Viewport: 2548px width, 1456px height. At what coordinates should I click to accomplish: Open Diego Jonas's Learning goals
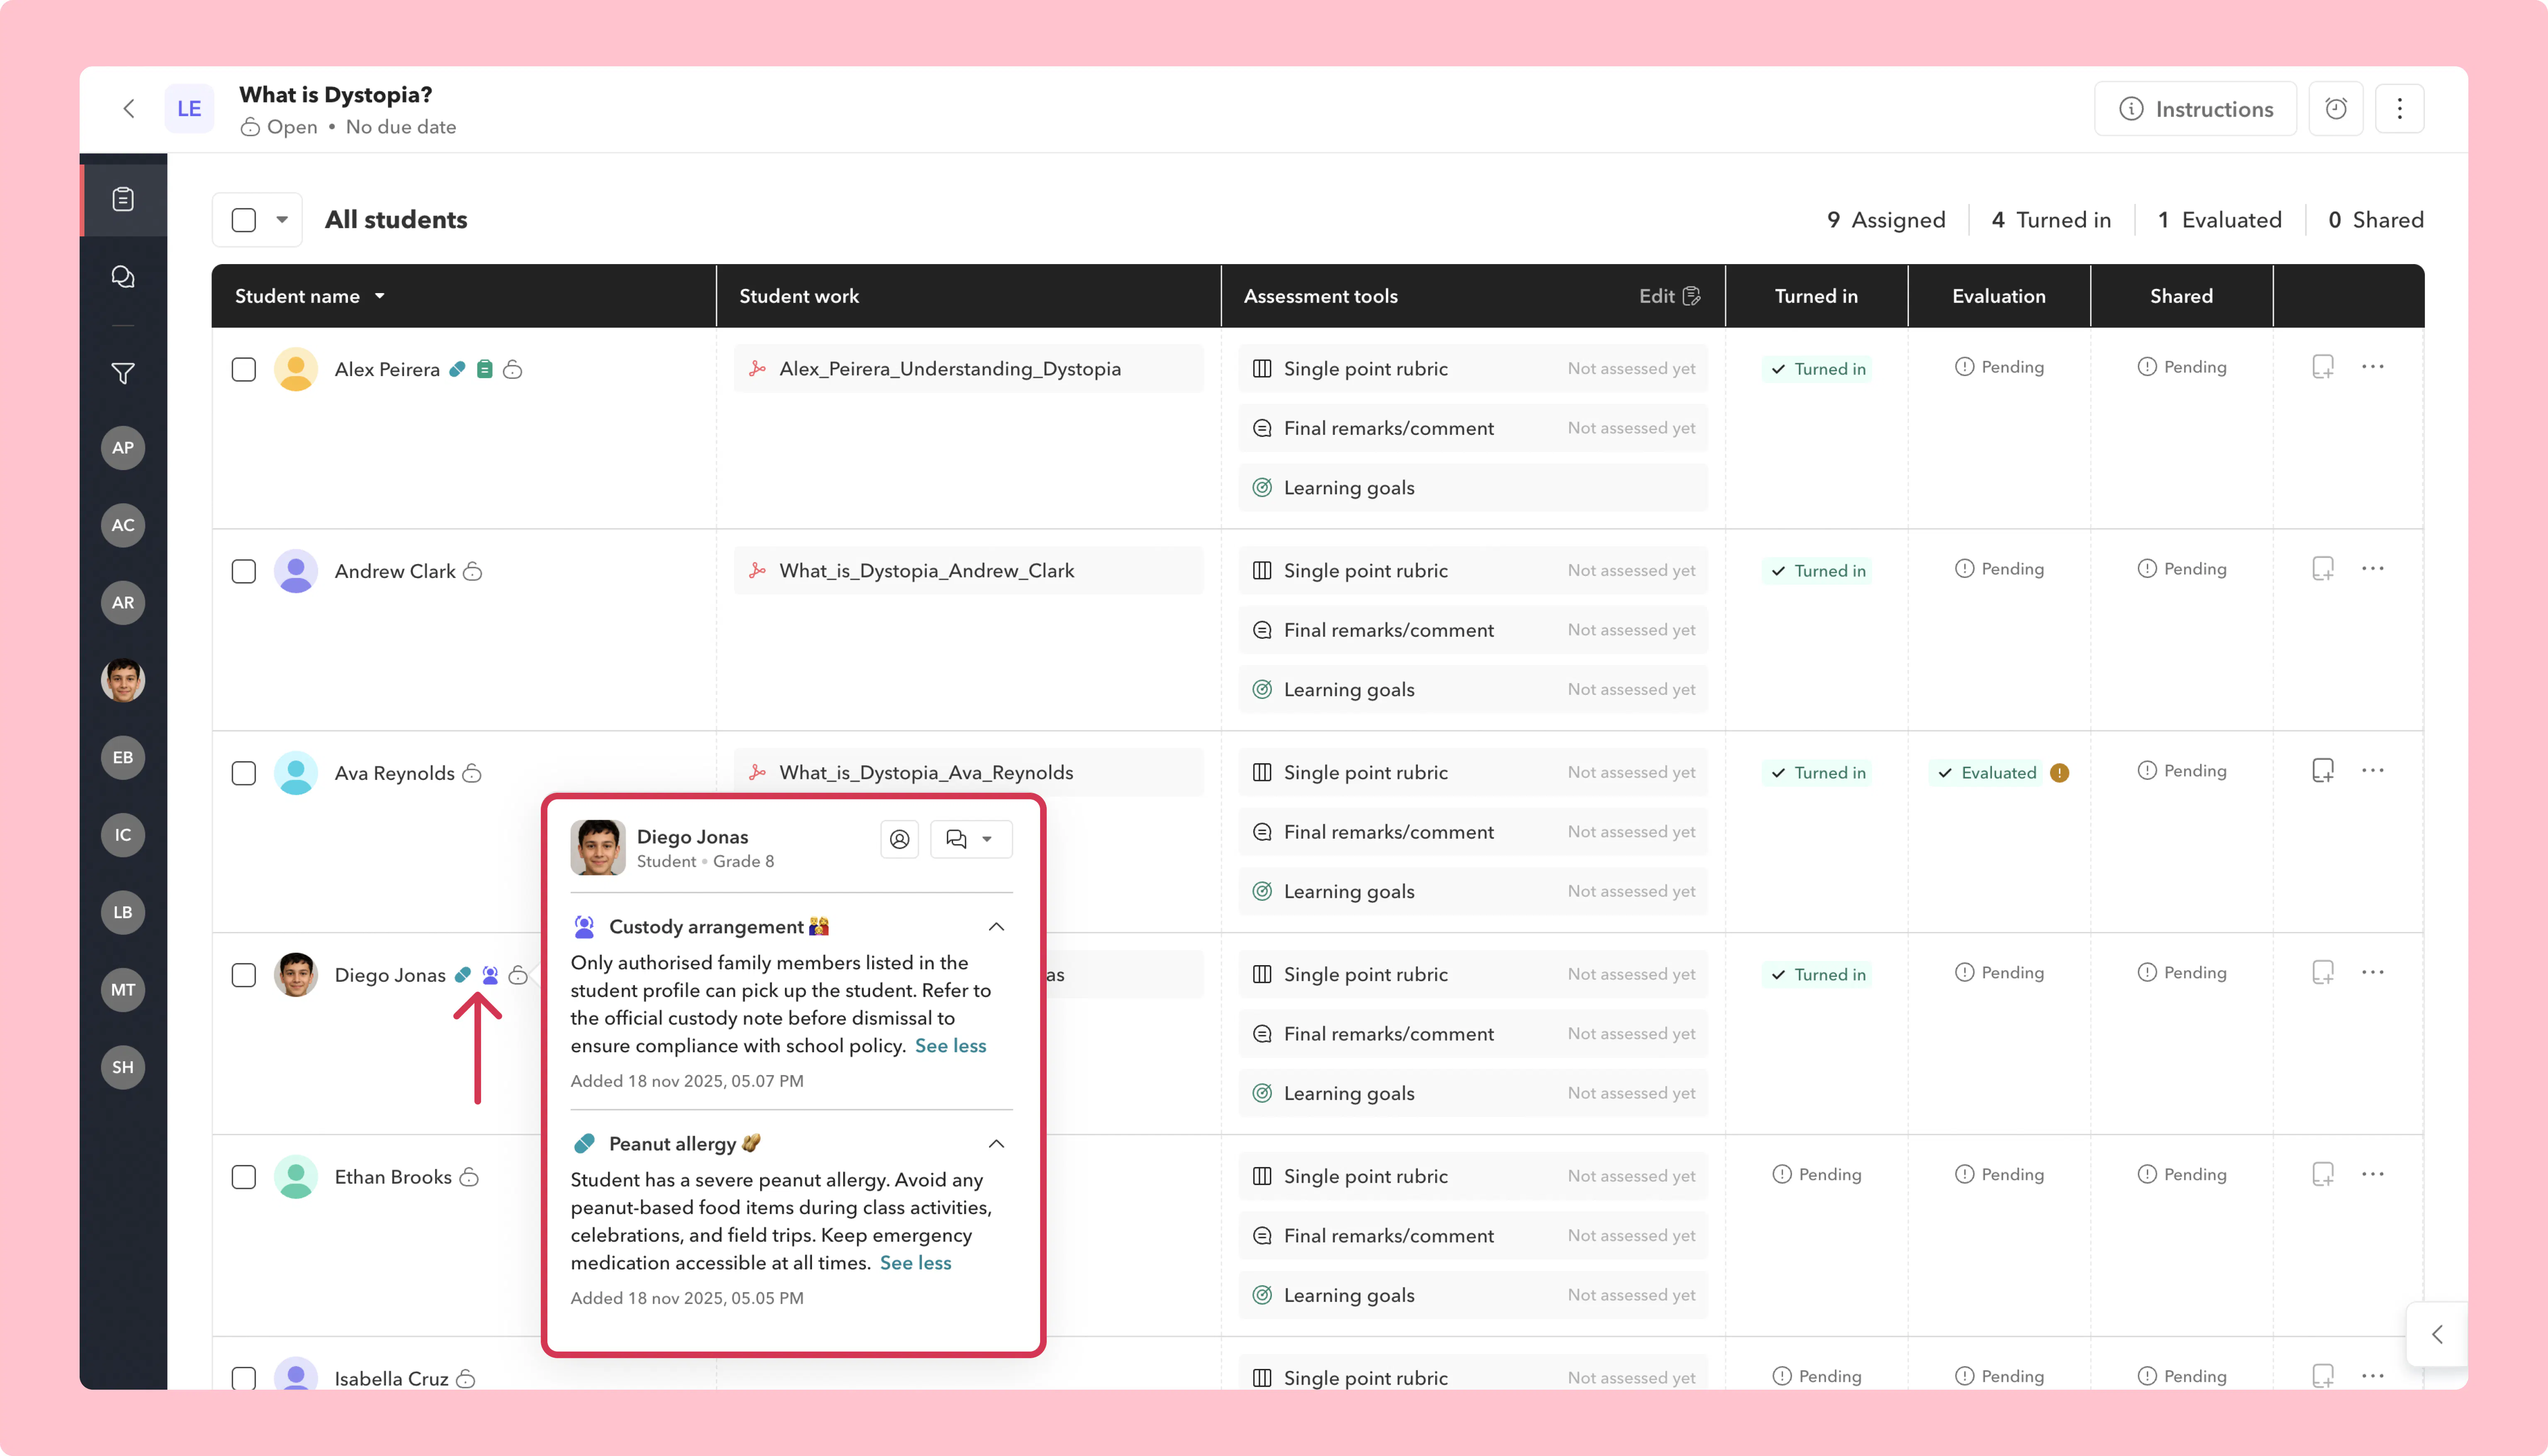tap(1473, 1093)
